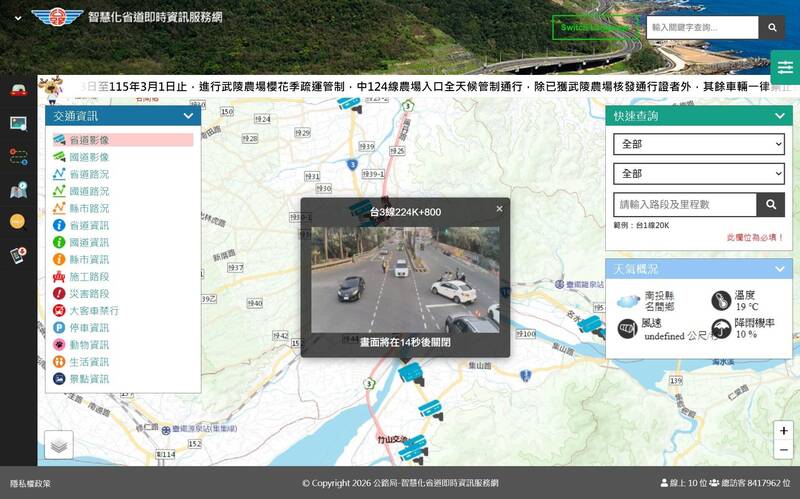The height and width of the screenshot is (499, 800).
Task: Click the deer mascot beside the news ticker
Action: pyautogui.click(x=53, y=89)
